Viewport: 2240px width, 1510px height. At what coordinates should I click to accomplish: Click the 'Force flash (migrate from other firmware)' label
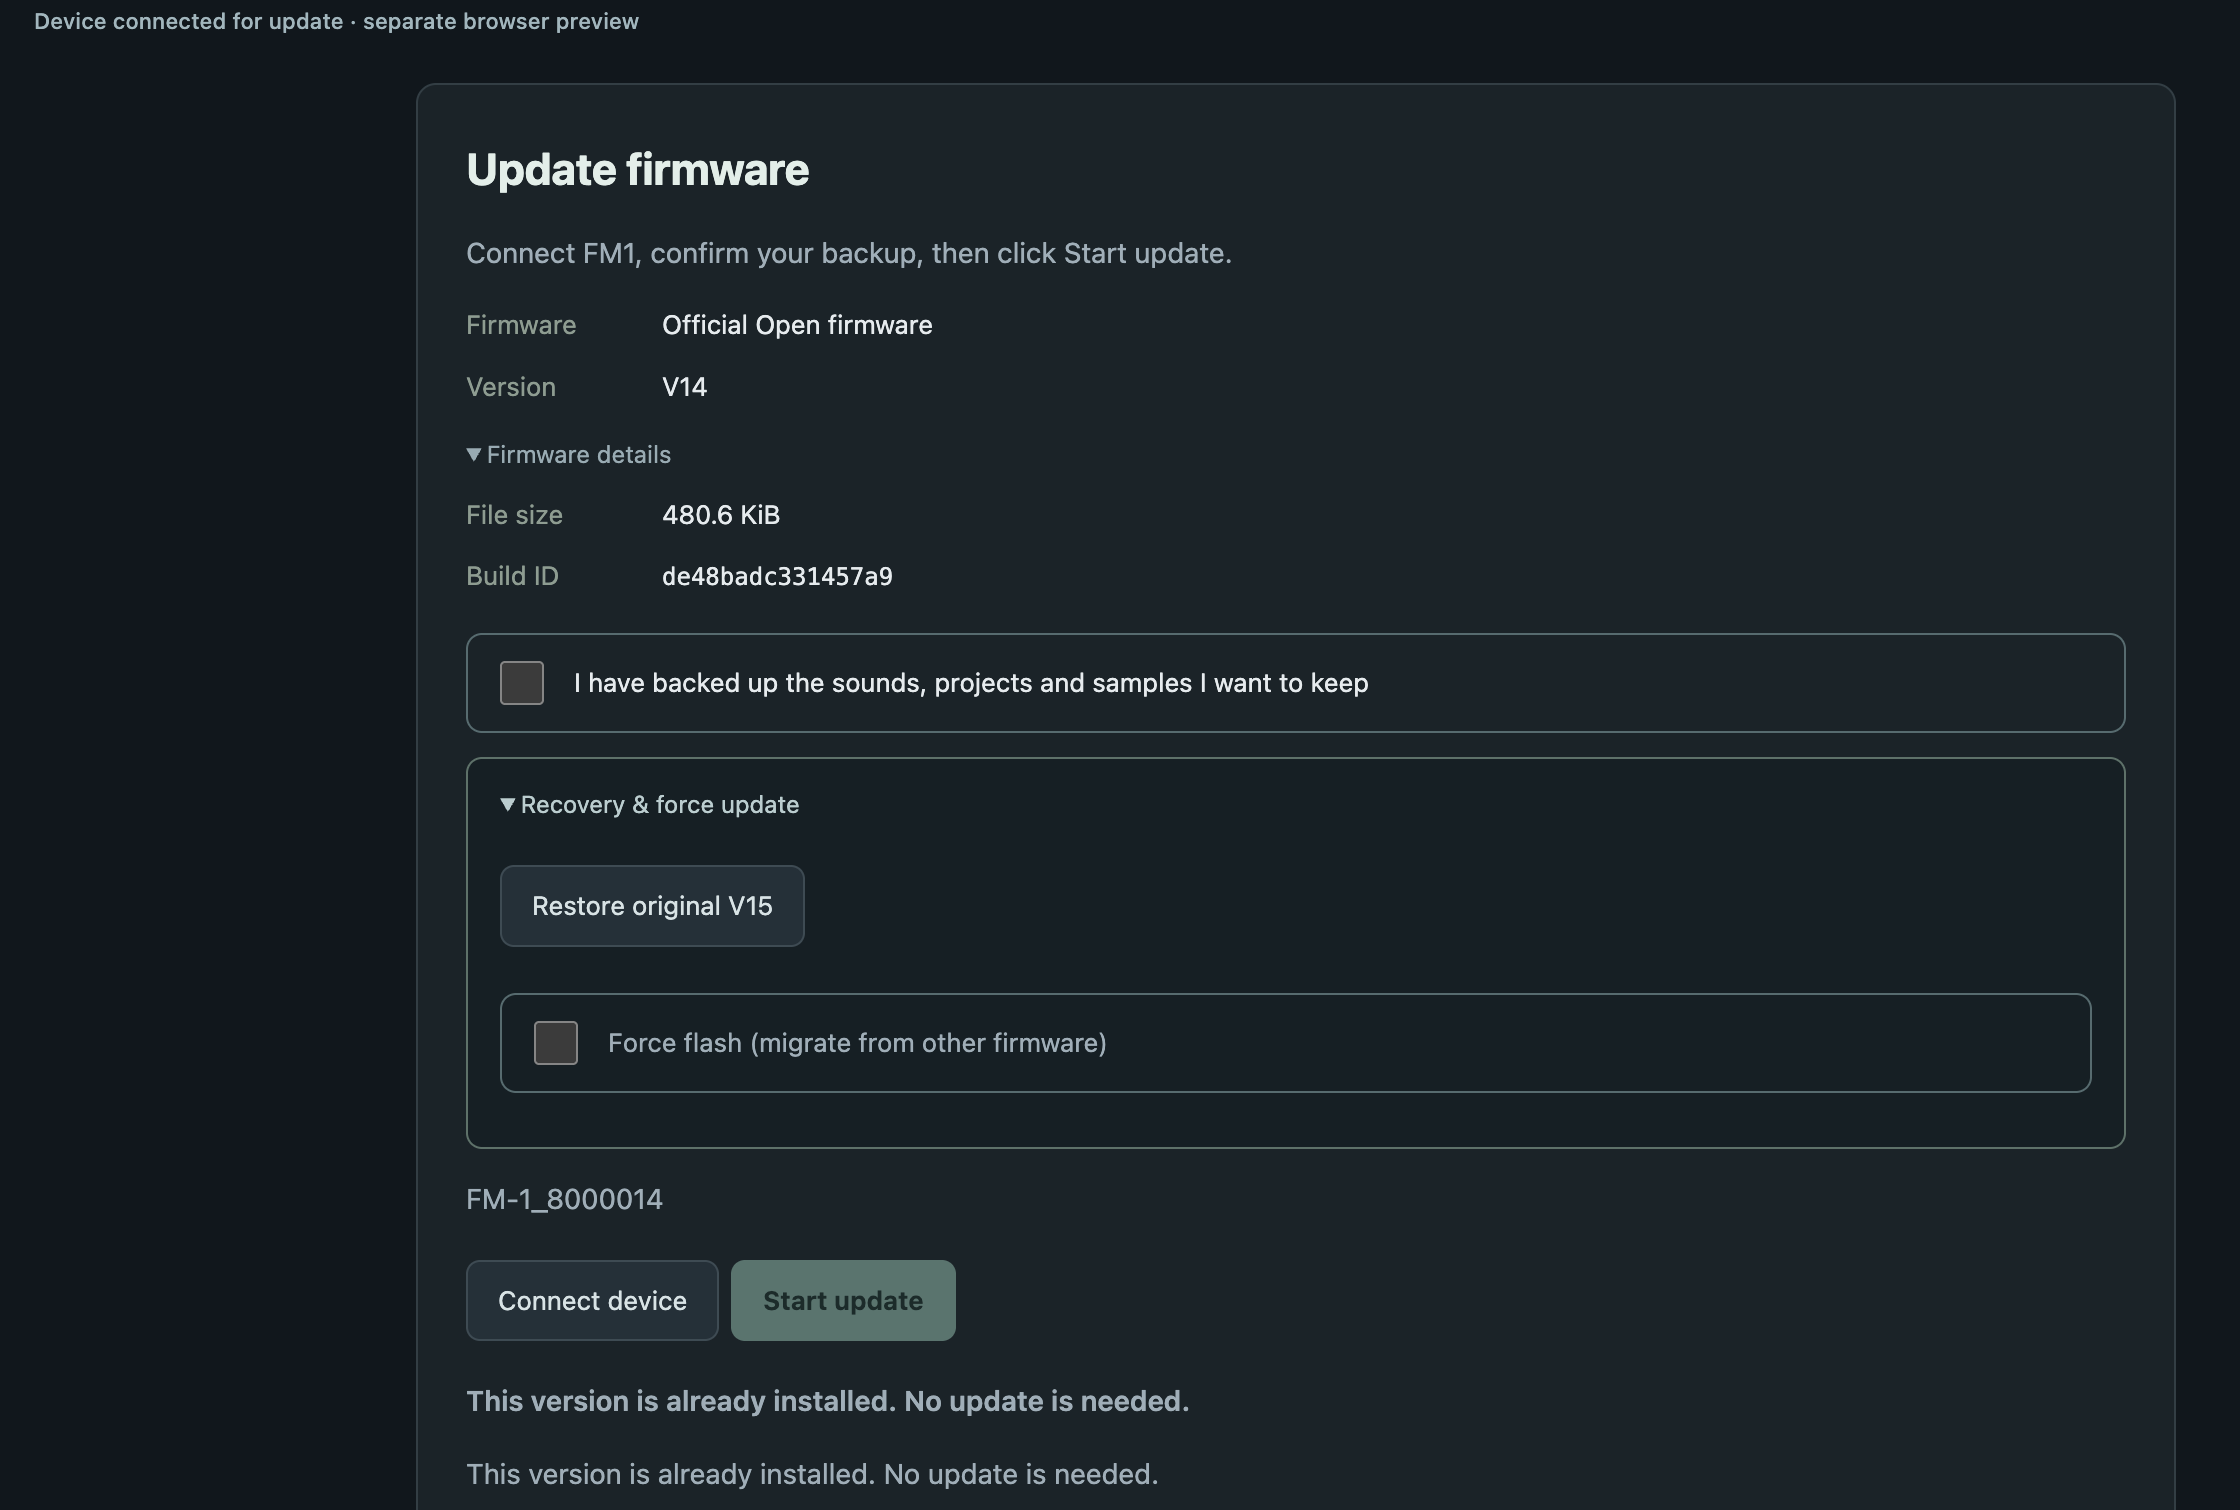pos(857,1043)
